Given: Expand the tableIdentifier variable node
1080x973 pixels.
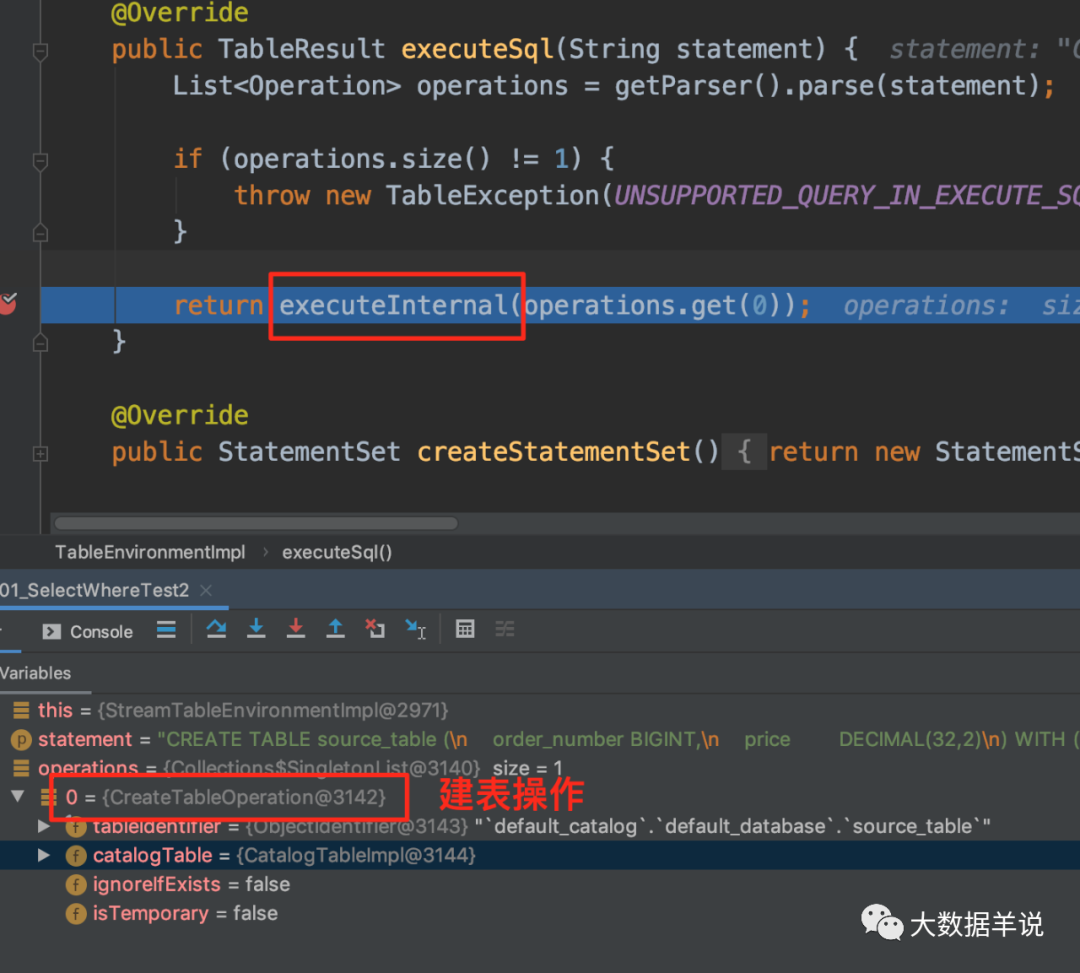Looking at the screenshot, I should [x=44, y=826].
